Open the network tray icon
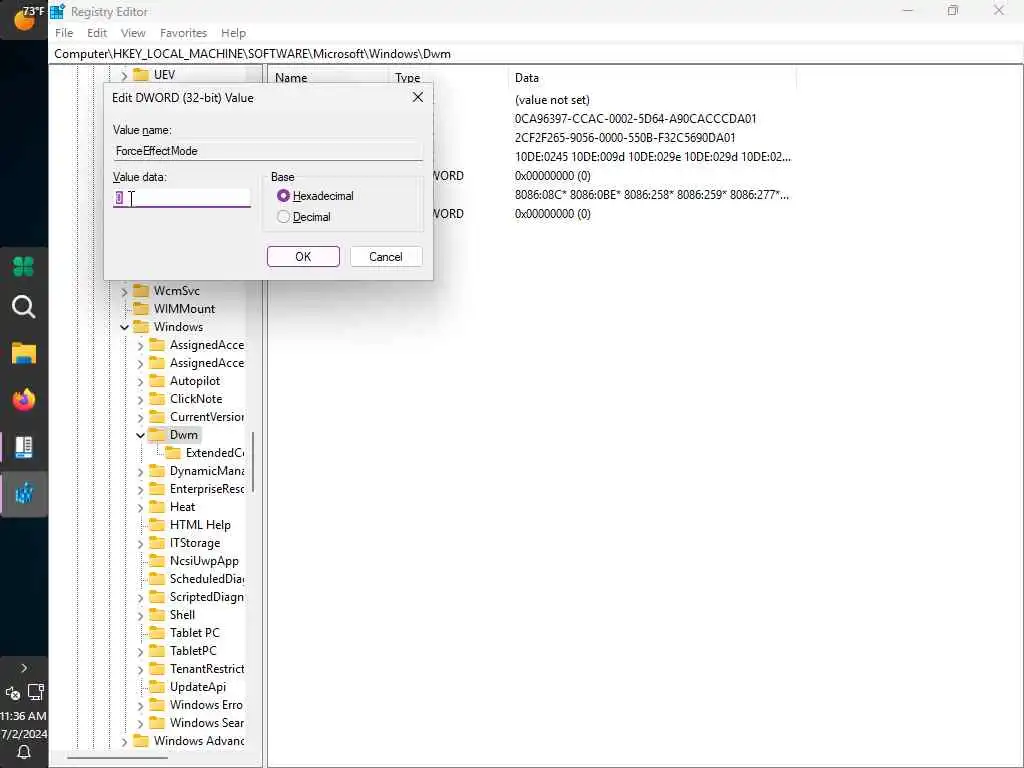 click(35, 692)
